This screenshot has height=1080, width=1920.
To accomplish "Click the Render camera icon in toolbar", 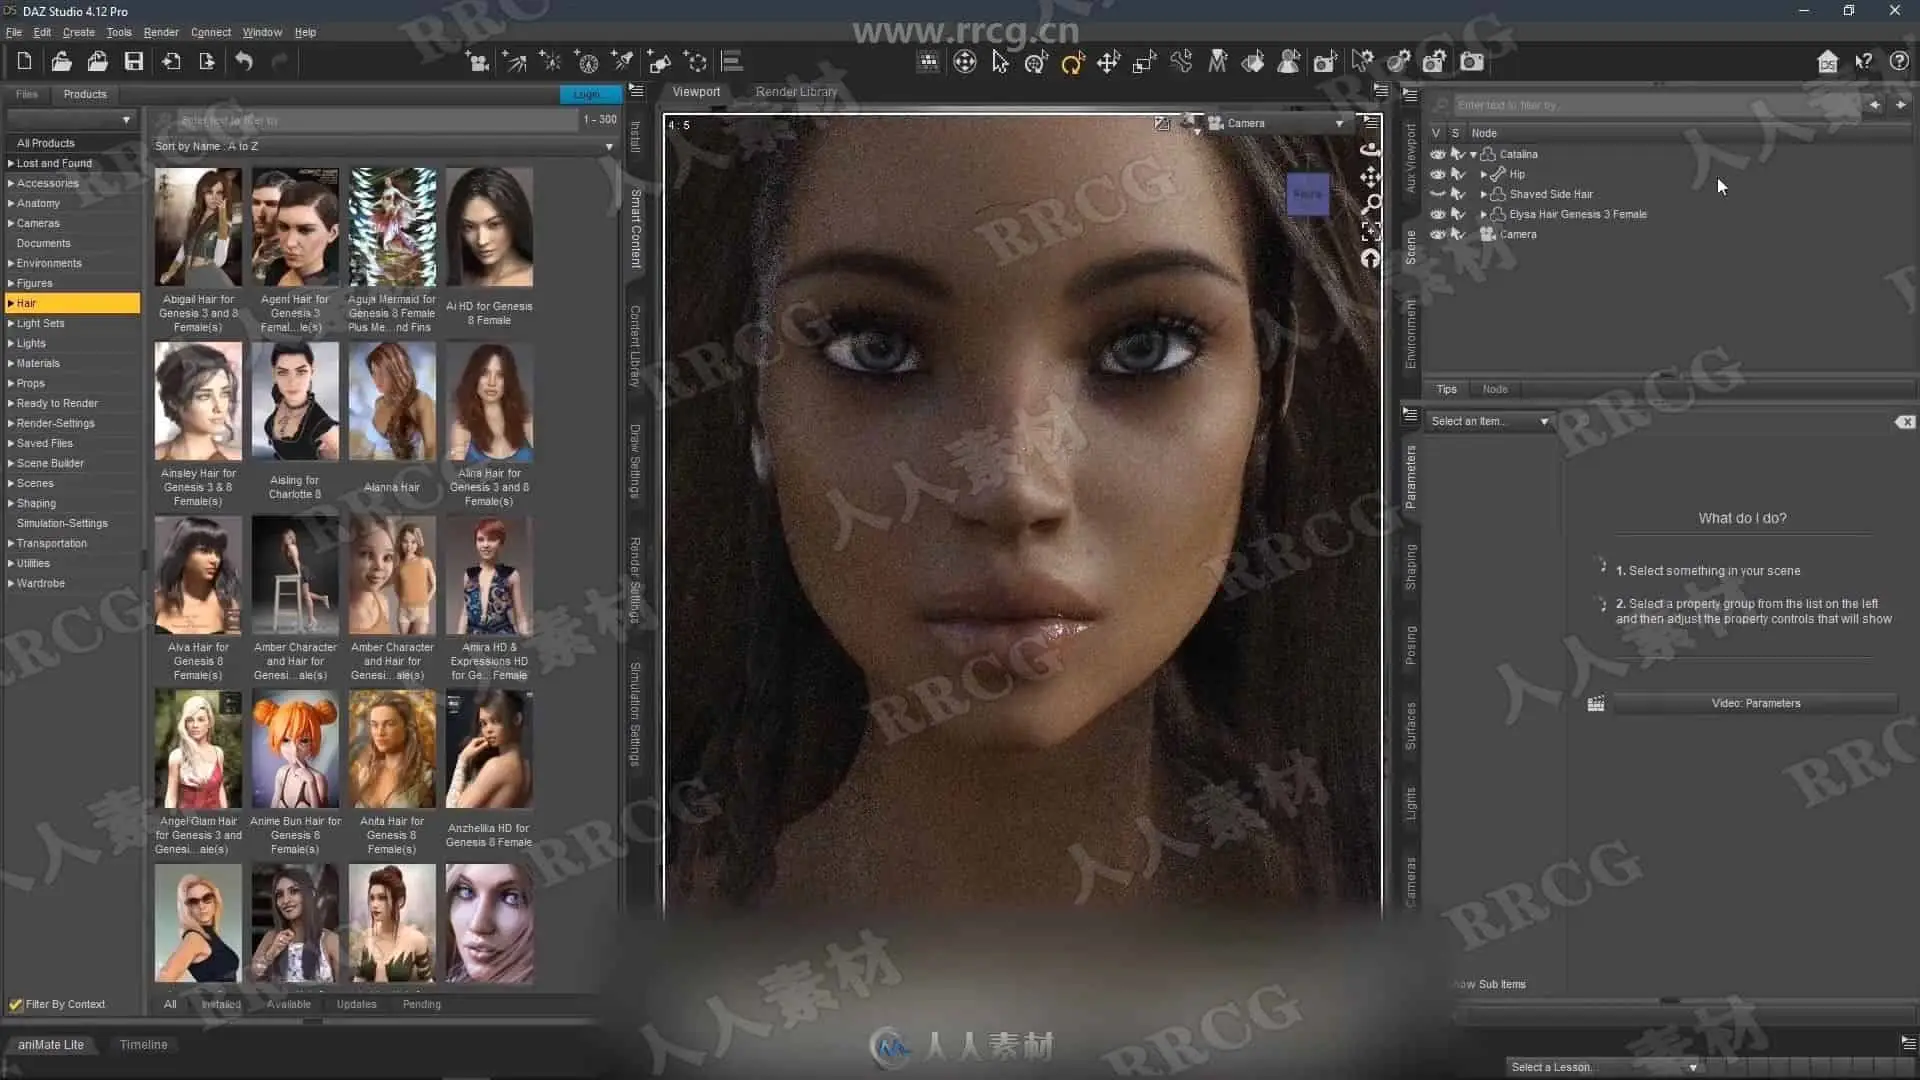I will tap(1472, 62).
